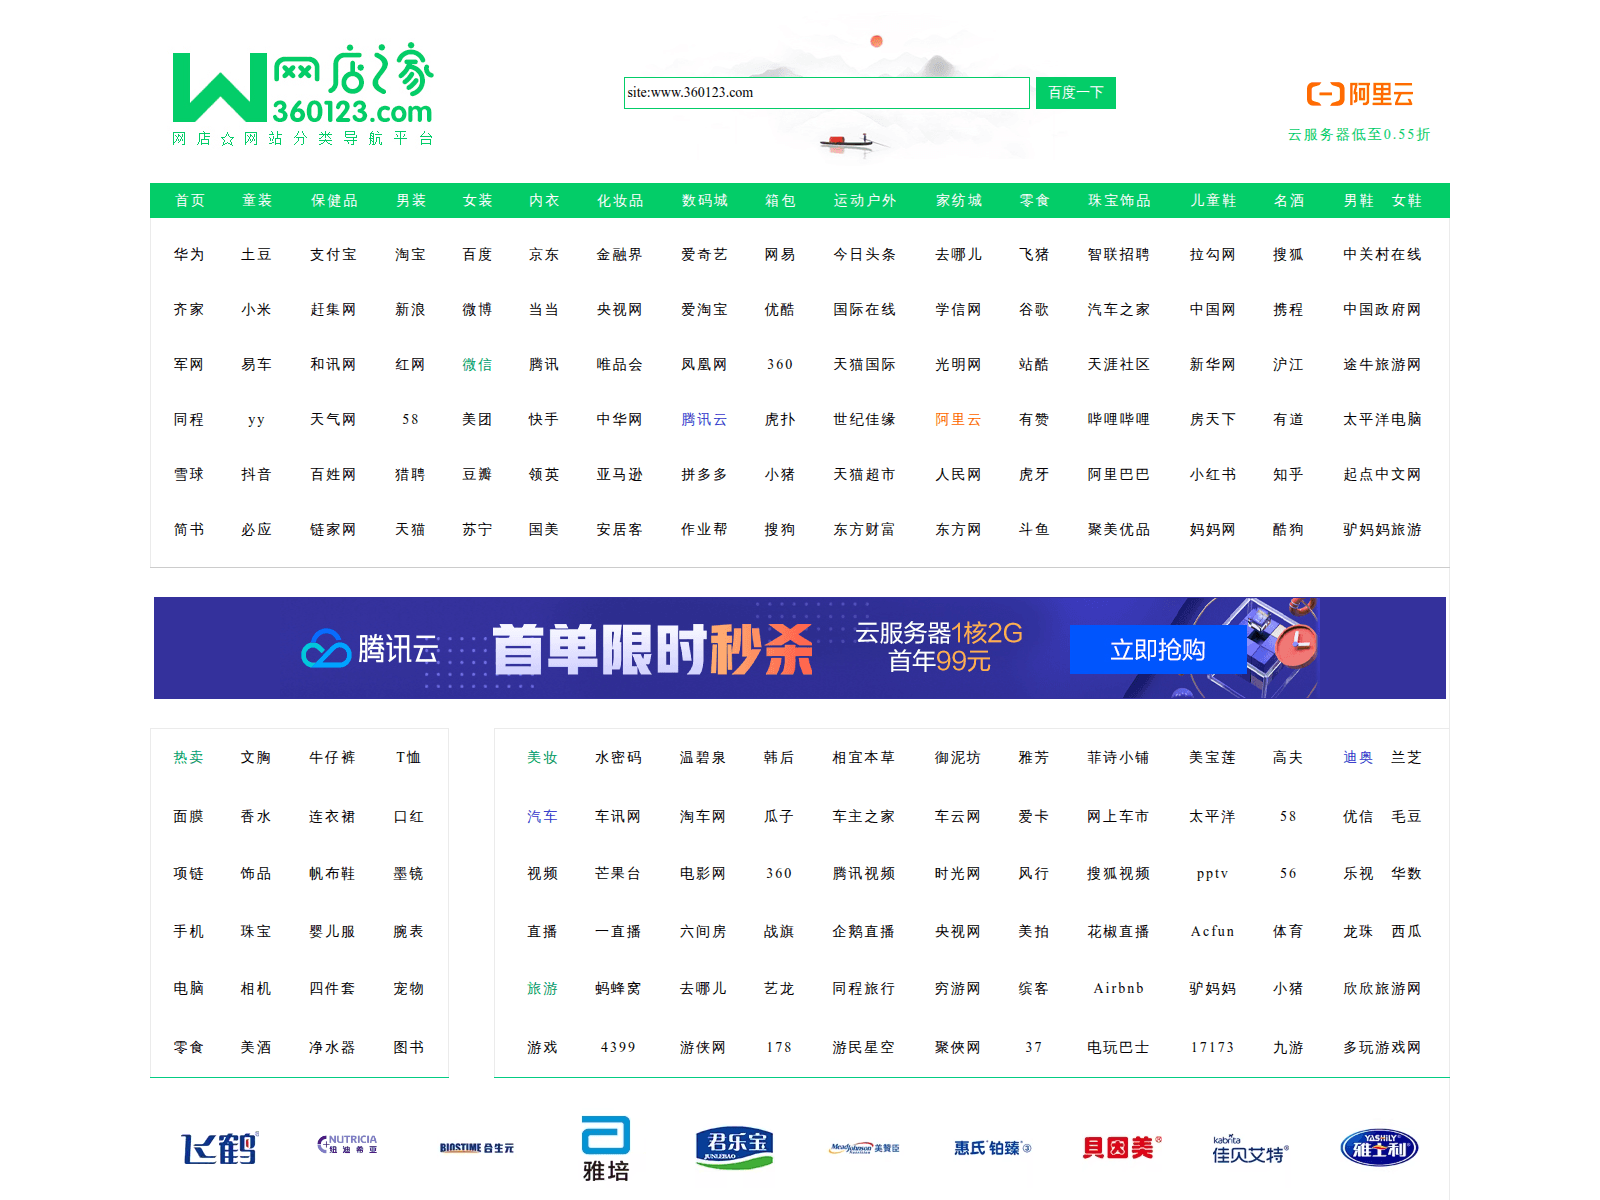Click the 百度一下 search button
Viewport: 1600px width, 1200px height.
pyautogui.click(x=1075, y=93)
